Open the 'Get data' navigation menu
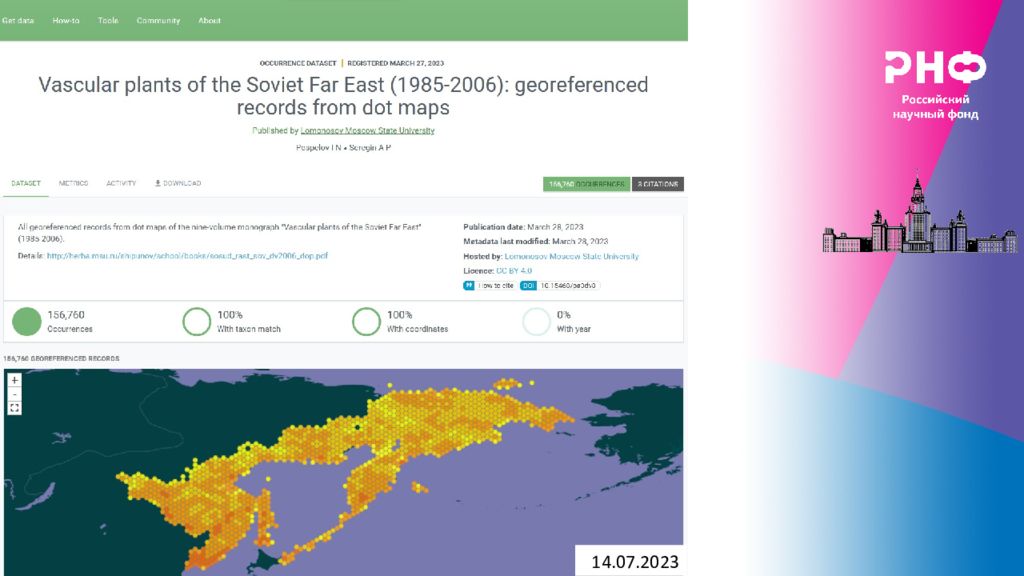The width and height of the screenshot is (1024, 576). [18, 20]
